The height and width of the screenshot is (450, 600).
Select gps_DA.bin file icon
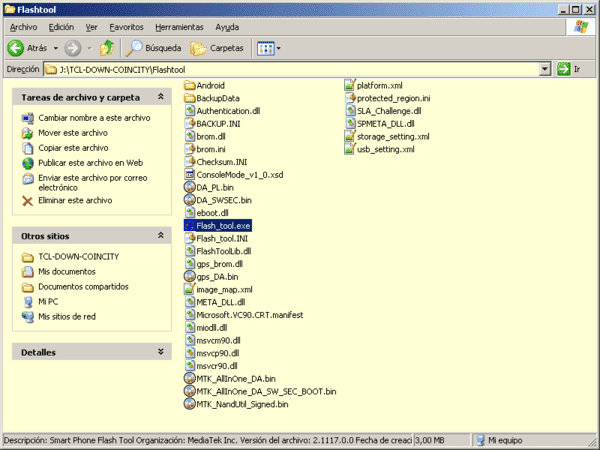[189, 277]
